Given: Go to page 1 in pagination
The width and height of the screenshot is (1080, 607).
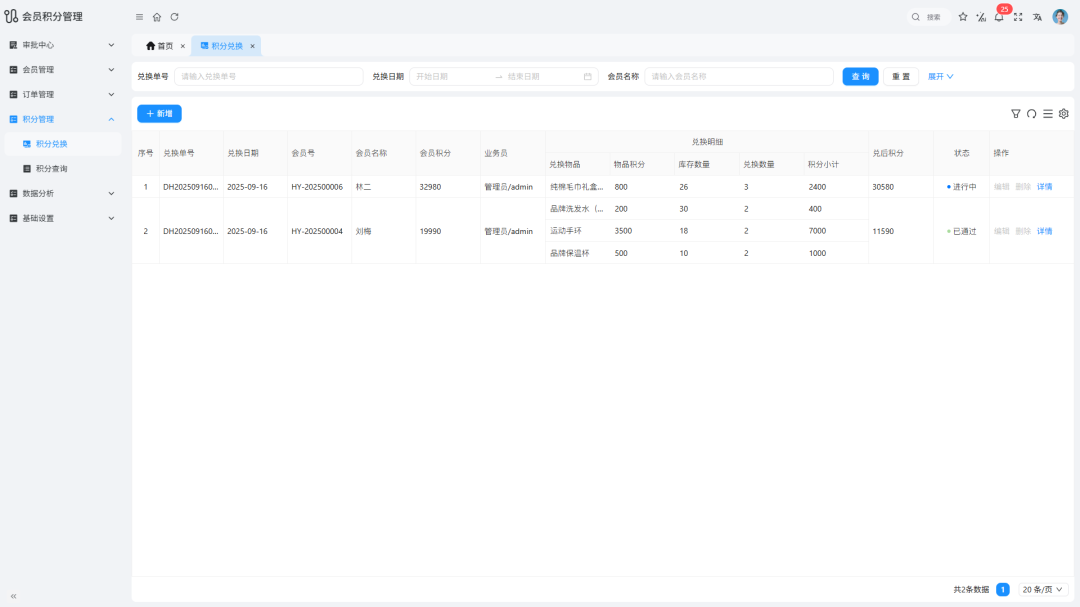Looking at the screenshot, I should click(1003, 590).
